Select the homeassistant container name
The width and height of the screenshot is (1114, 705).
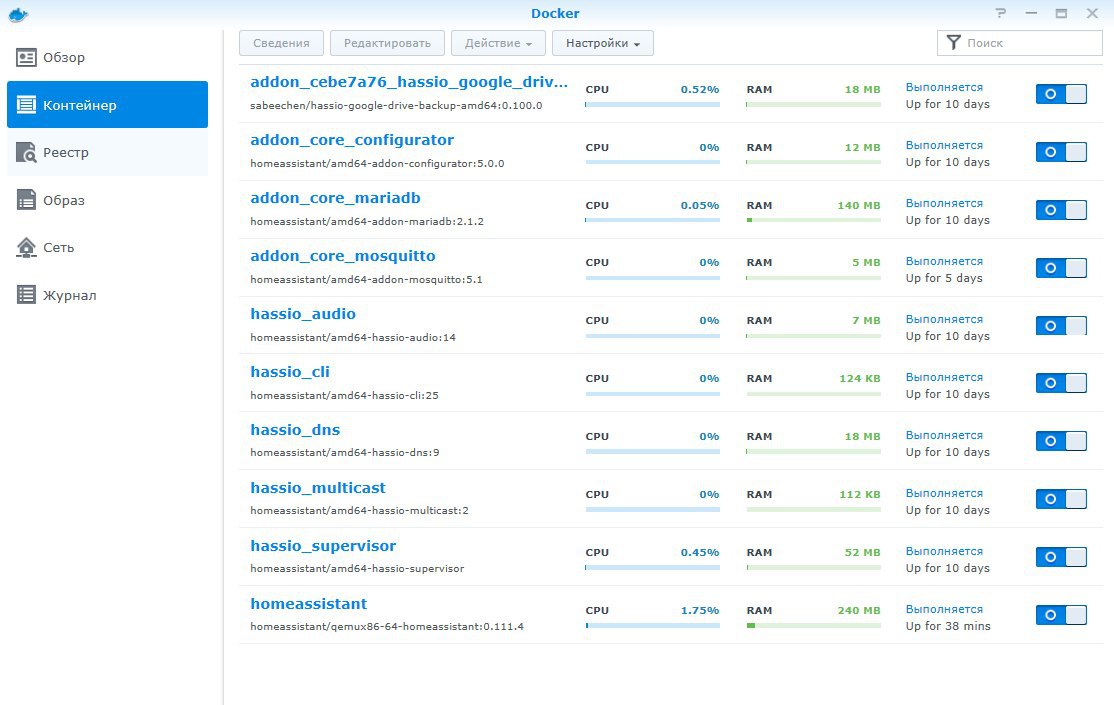point(308,604)
